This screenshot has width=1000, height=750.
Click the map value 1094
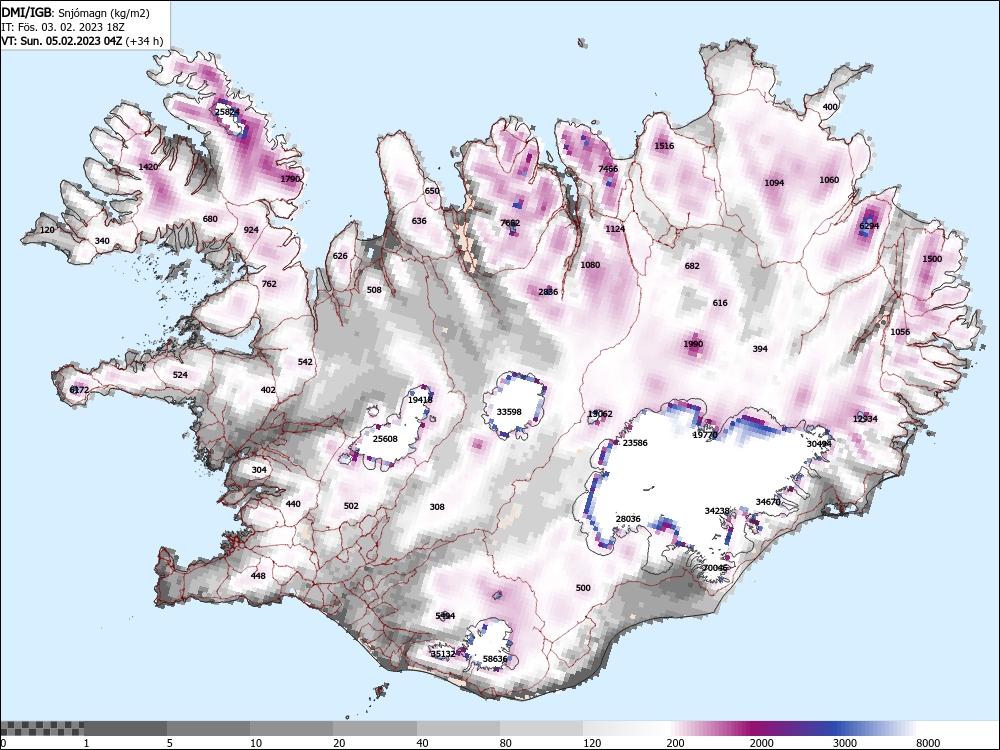(x=774, y=183)
